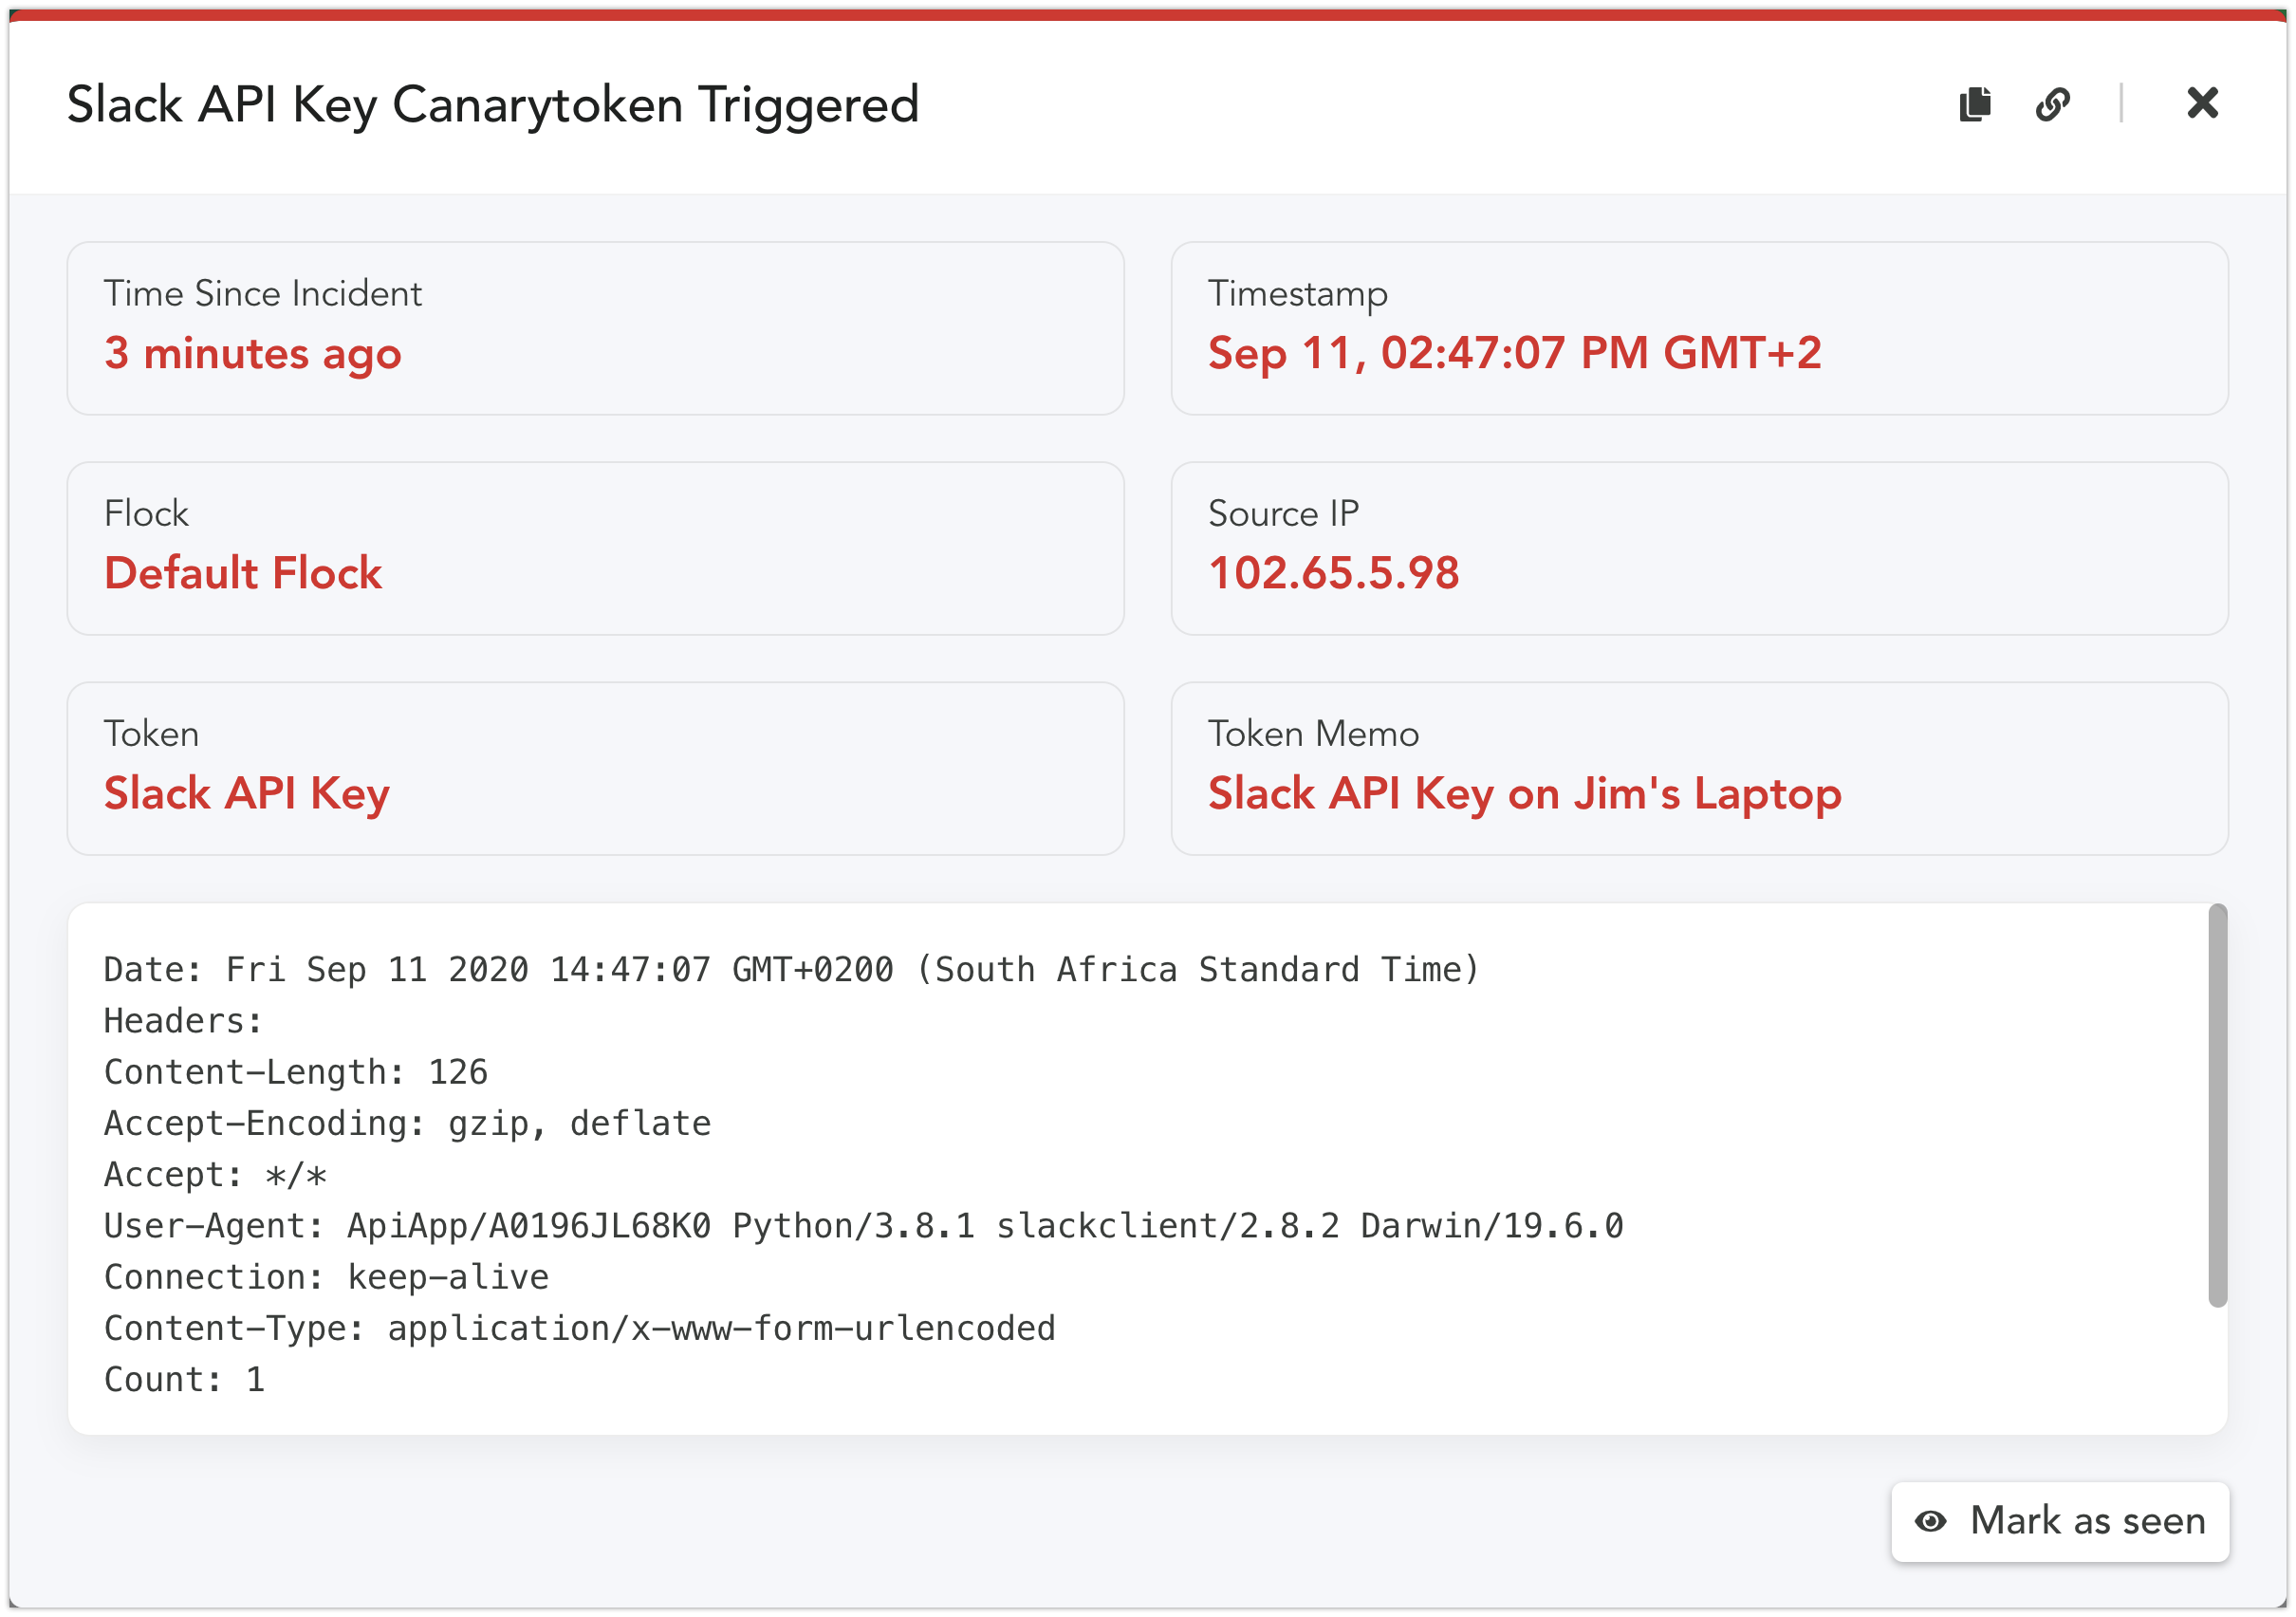
Task: Click the Source IP card label
Action: (x=1283, y=513)
